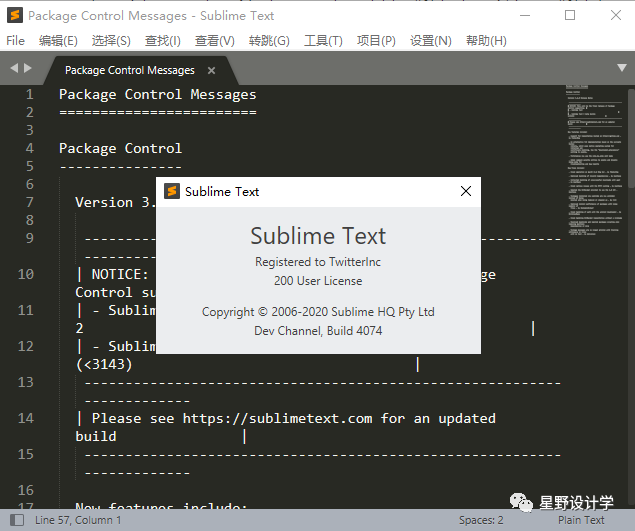
Task: Click the Sublime Text logo in title bar
Action: click(x=15, y=15)
